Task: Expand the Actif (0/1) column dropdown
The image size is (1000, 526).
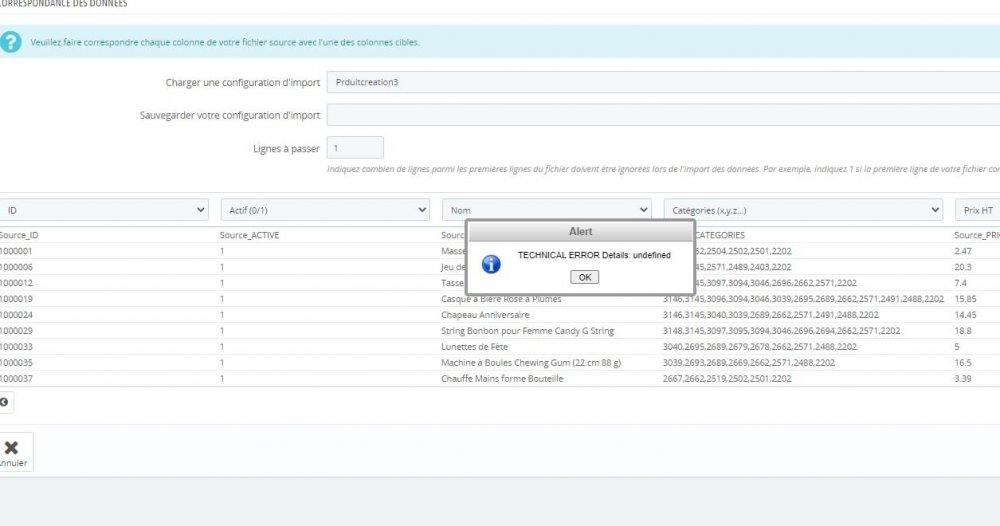Action: 325,210
